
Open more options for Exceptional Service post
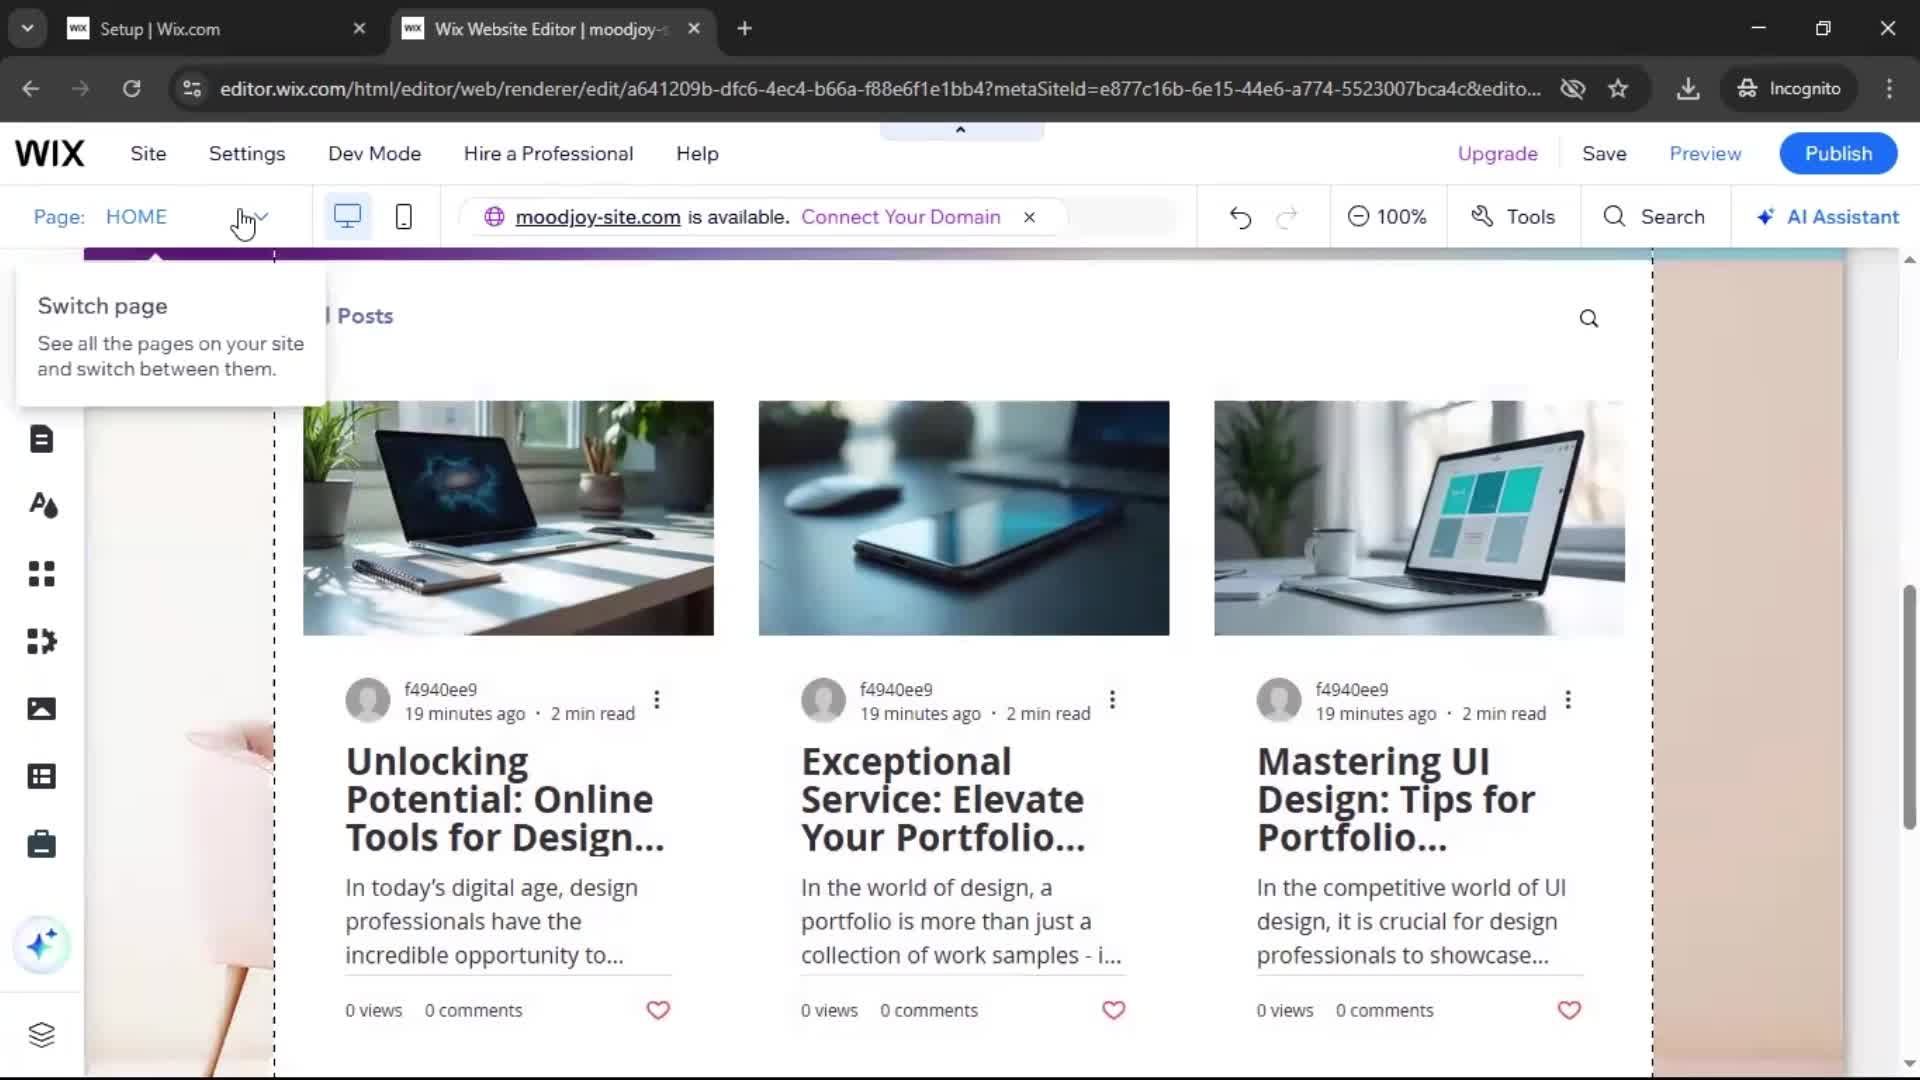point(1112,700)
